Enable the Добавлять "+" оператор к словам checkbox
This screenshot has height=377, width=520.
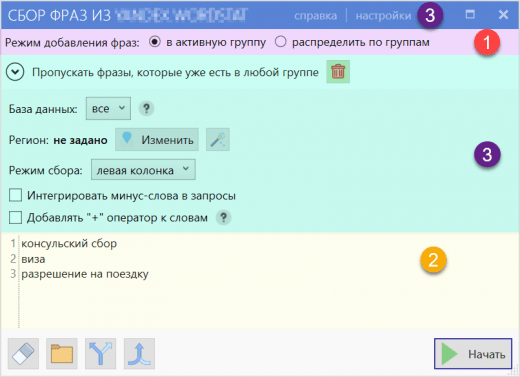pos(15,217)
